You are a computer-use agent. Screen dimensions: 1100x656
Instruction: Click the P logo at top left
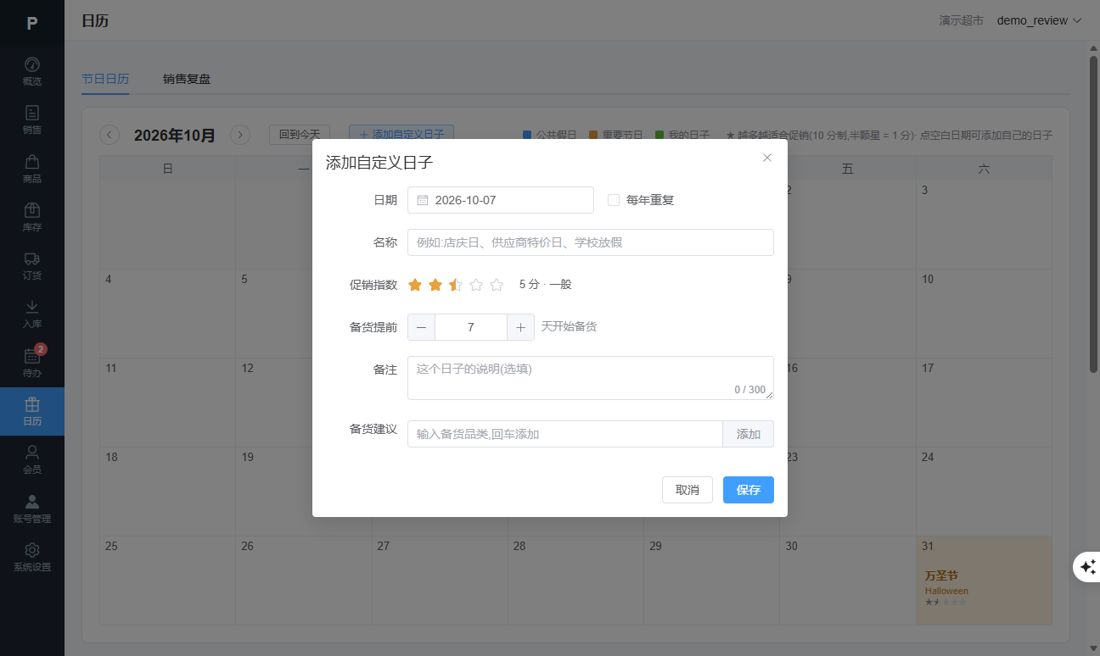pos(32,23)
